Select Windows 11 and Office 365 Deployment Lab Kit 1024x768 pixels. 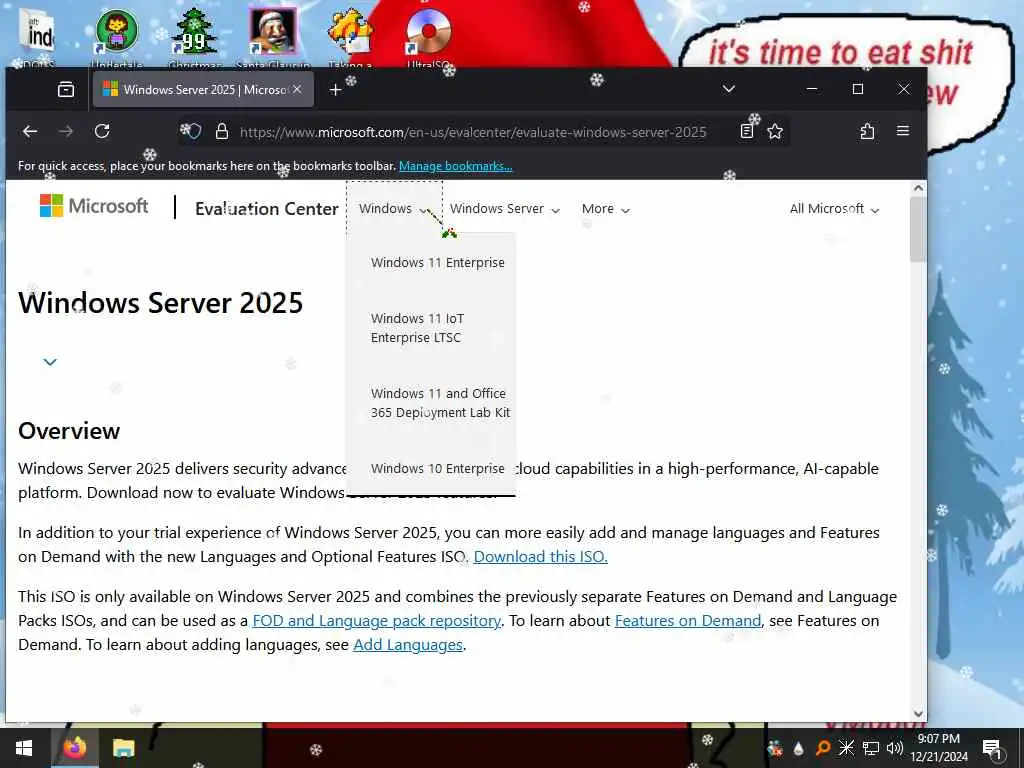pyautogui.click(x=440, y=403)
